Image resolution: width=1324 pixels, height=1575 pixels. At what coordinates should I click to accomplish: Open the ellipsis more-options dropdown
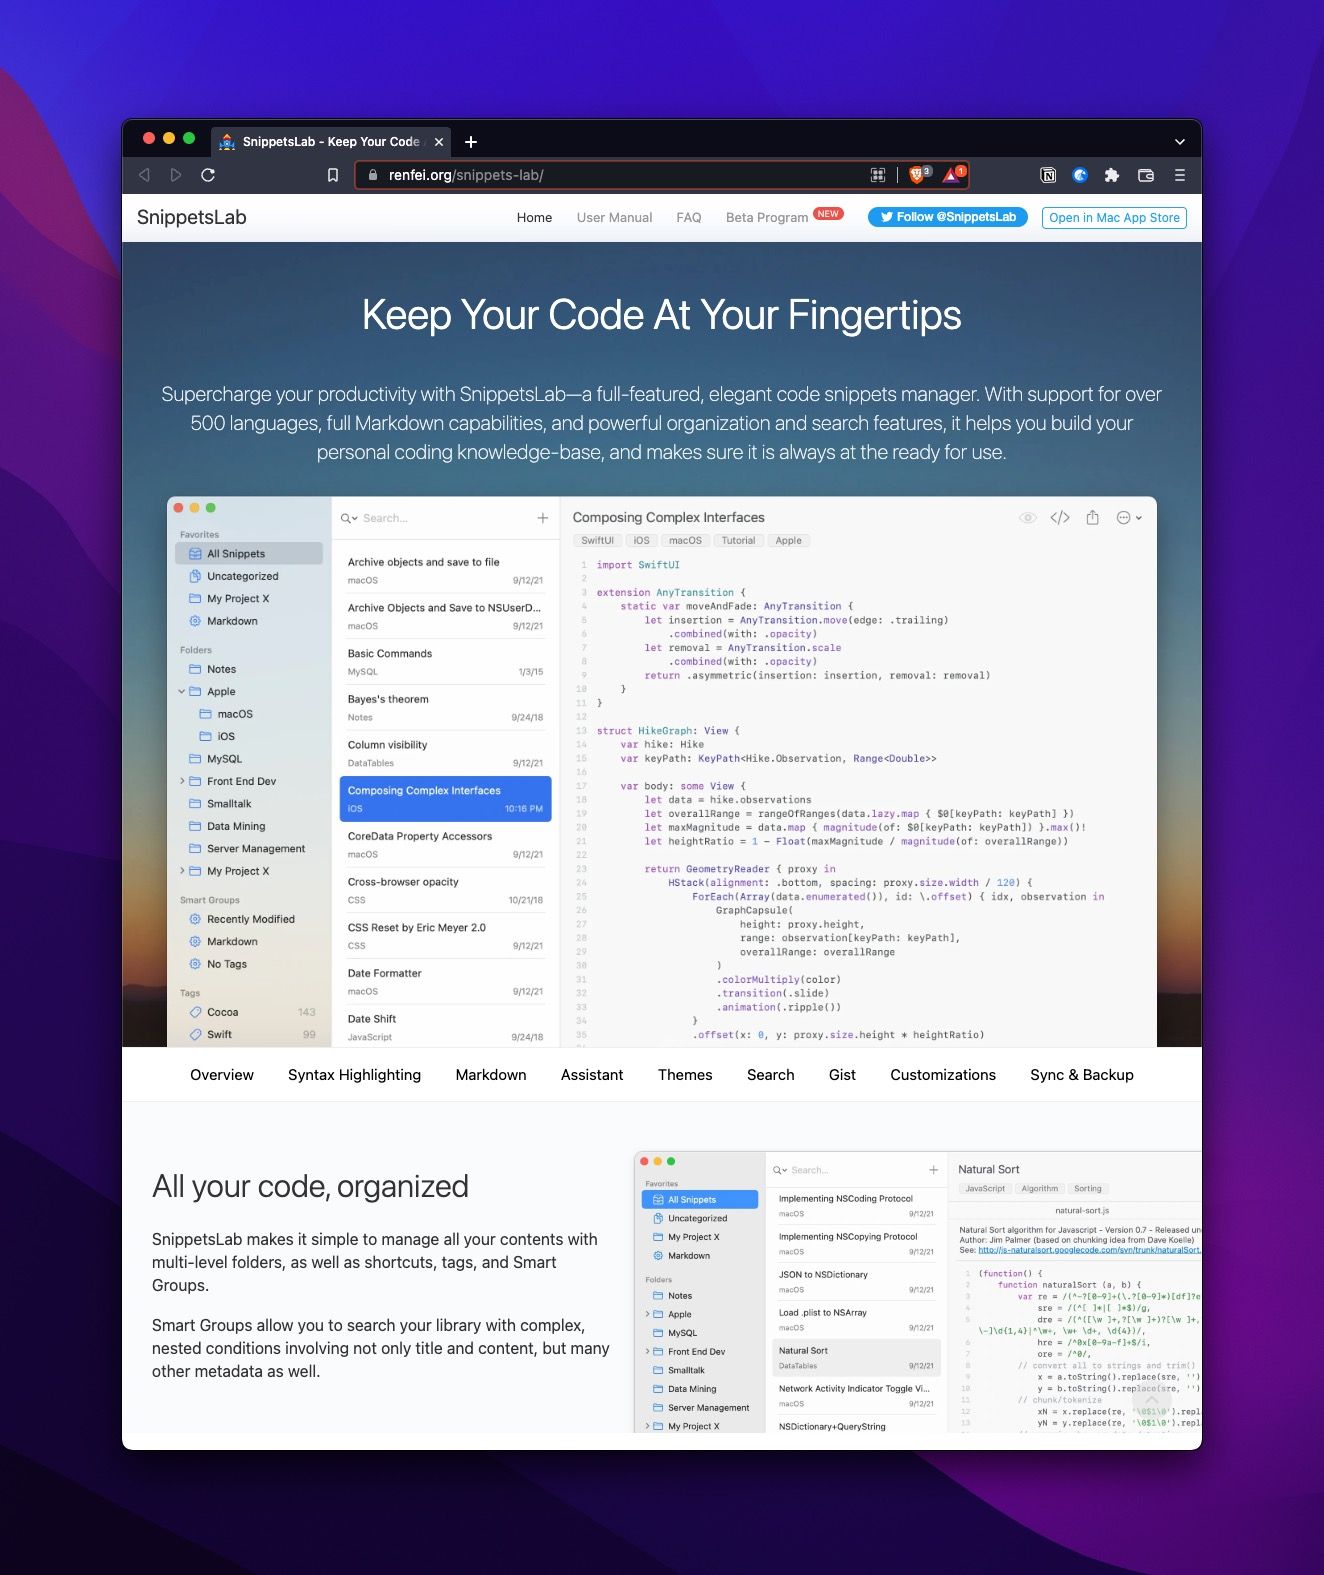(1129, 518)
